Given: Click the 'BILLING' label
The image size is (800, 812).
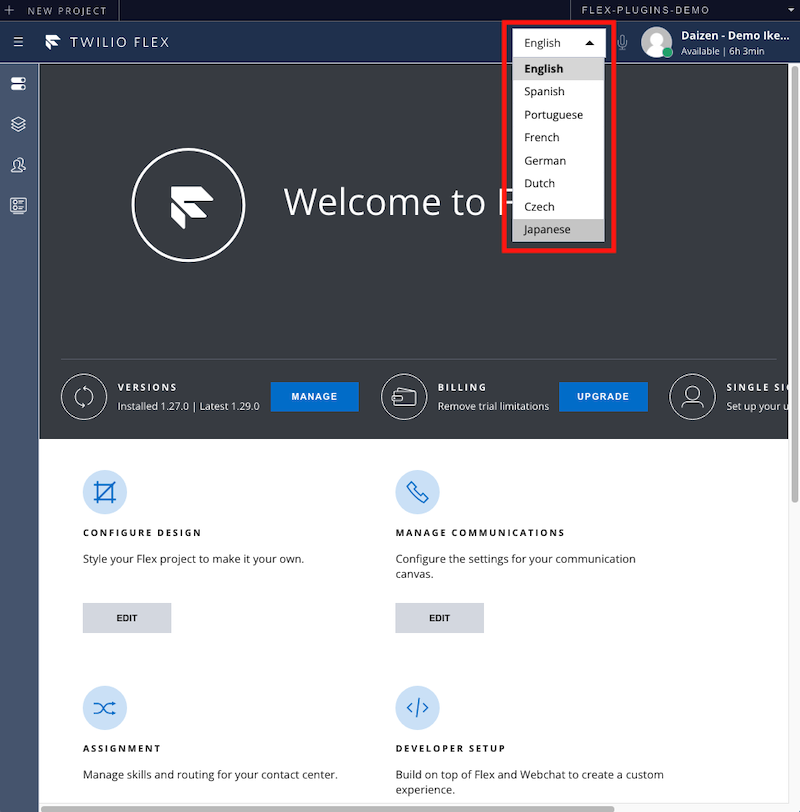Looking at the screenshot, I should coord(462,387).
